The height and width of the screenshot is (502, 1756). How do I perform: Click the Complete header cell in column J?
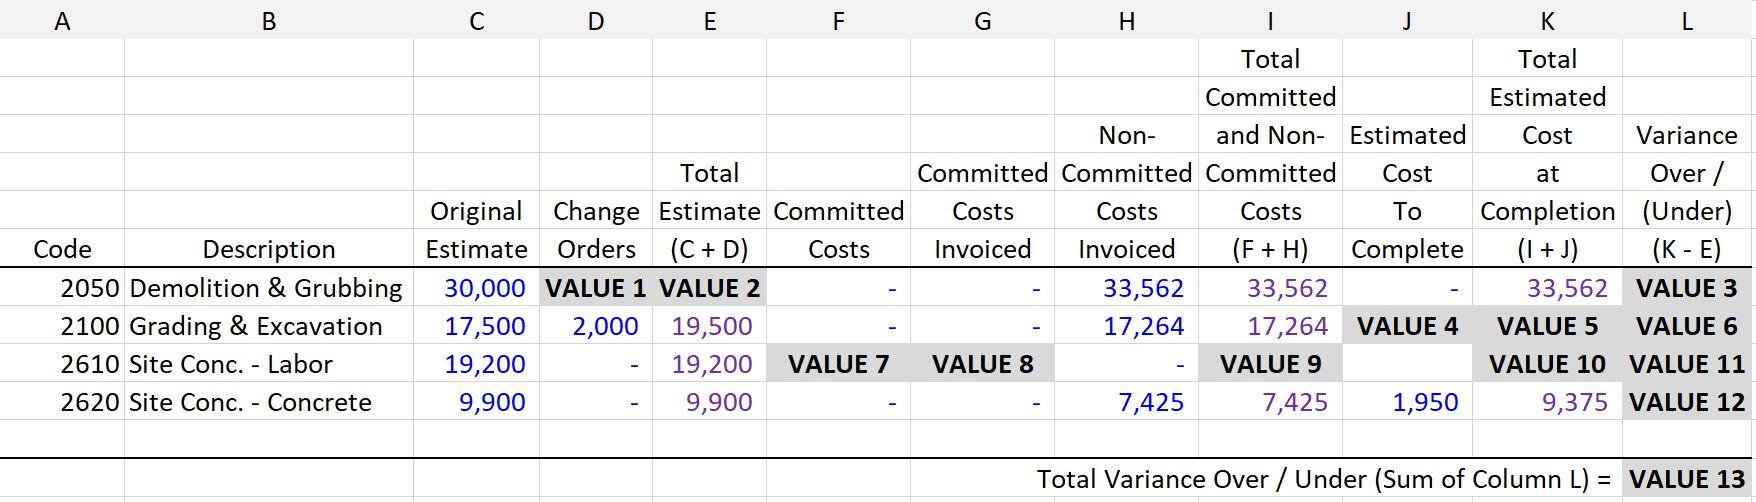[1407, 249]
